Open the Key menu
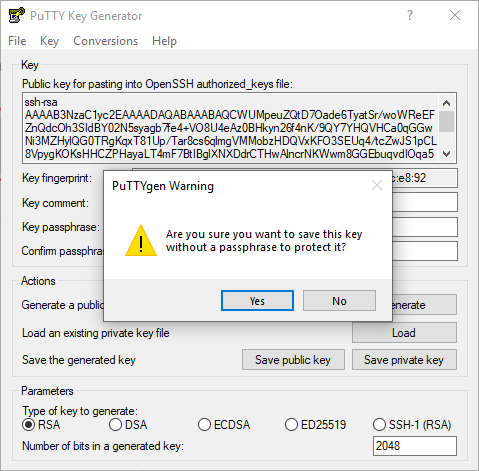Image resolution: width=479 pixels, height=471 pixels. coord(49,41)
